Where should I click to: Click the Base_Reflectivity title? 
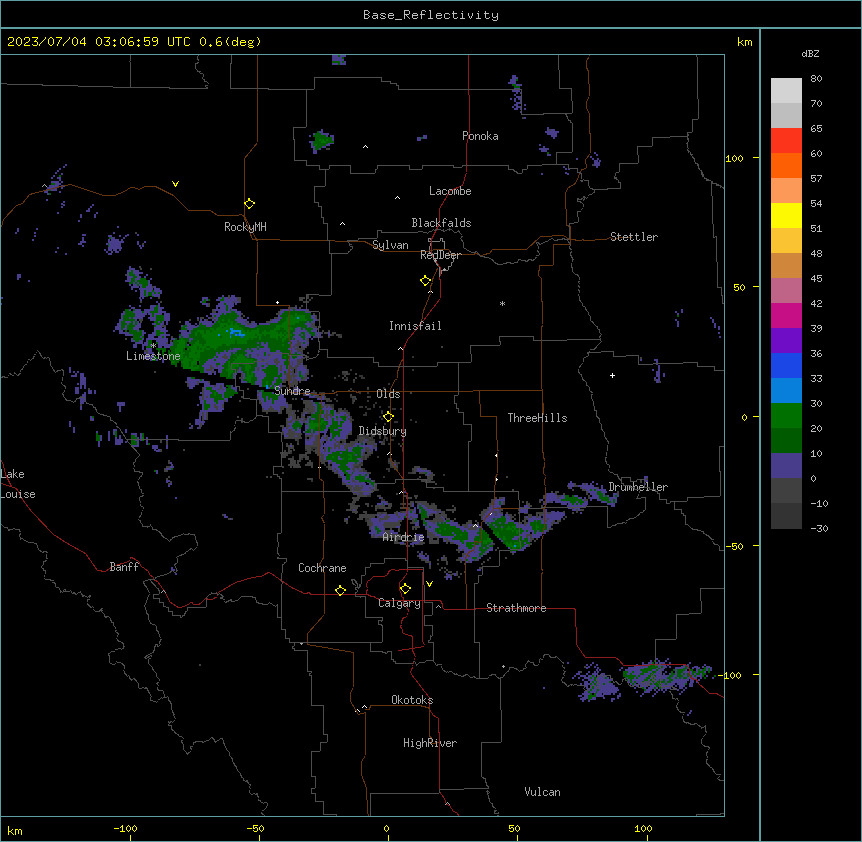pos(431,15)
